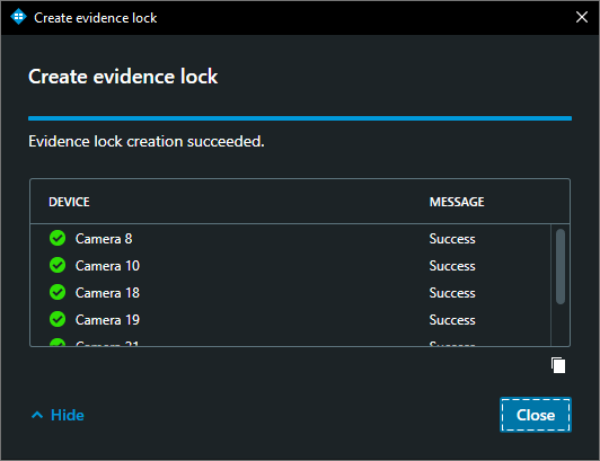600x461 pixels.
Task: Click the DEVICE column header
Action: (69, 202)
